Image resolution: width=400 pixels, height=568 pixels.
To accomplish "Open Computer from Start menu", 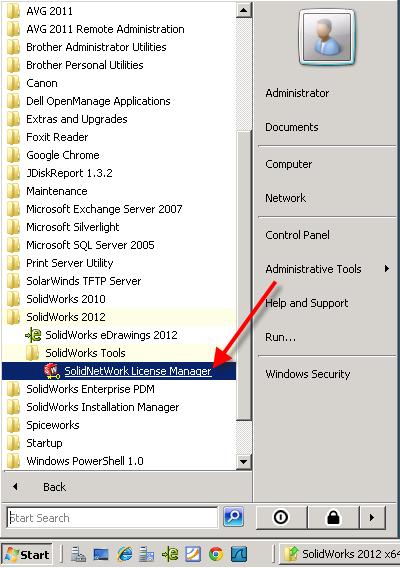I will click(x=288, y=164).
